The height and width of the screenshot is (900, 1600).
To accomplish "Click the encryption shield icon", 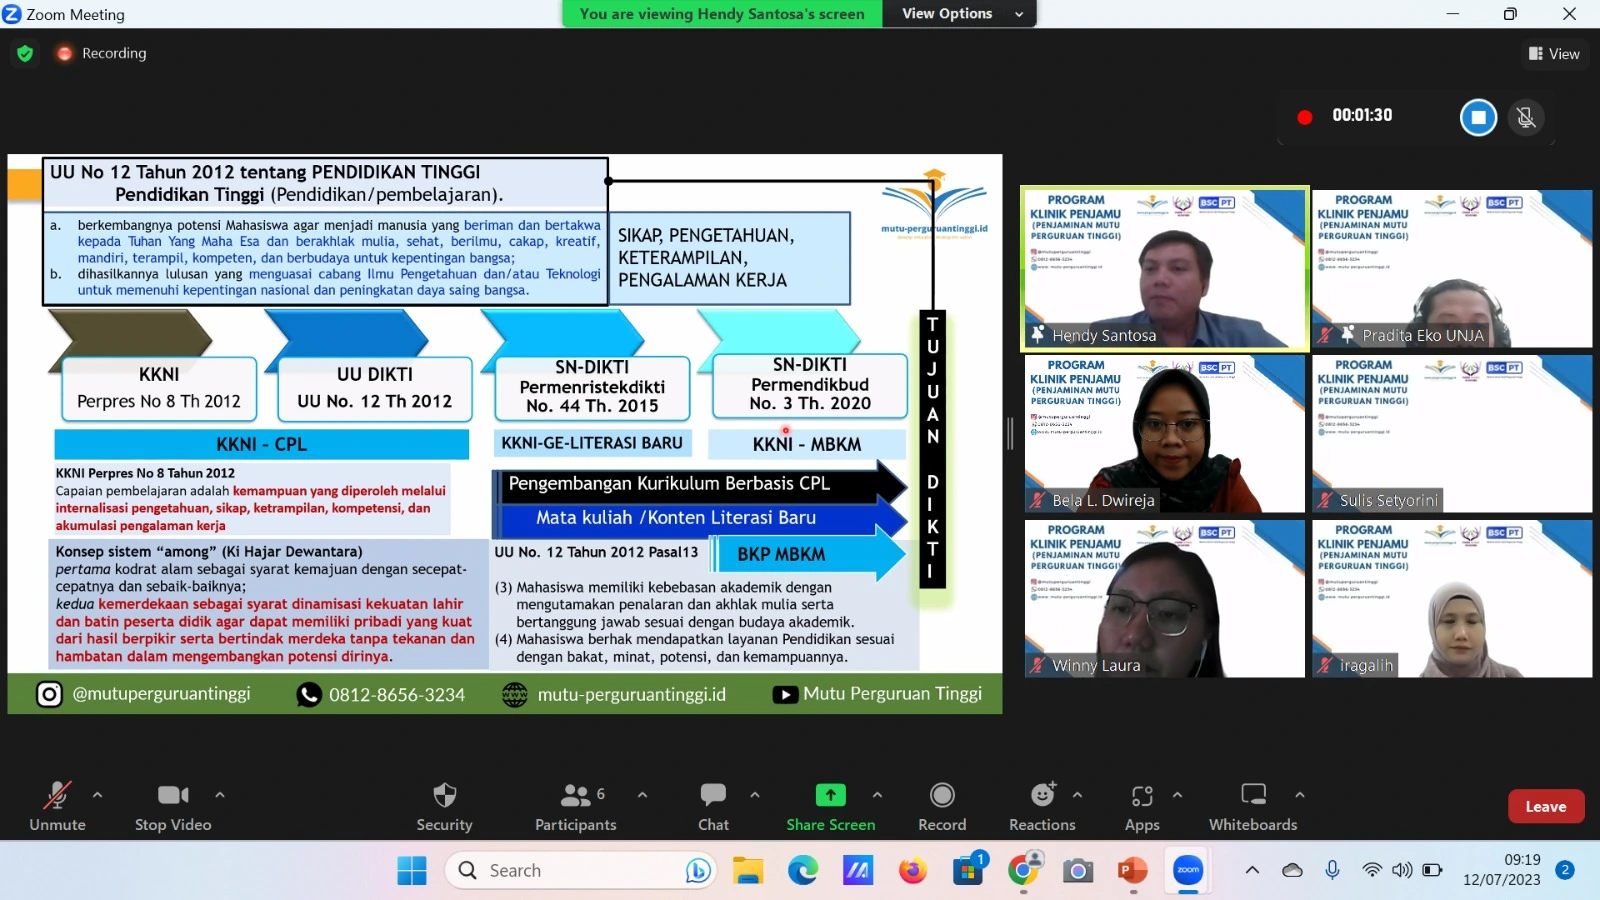I will (x=25, y=53).
